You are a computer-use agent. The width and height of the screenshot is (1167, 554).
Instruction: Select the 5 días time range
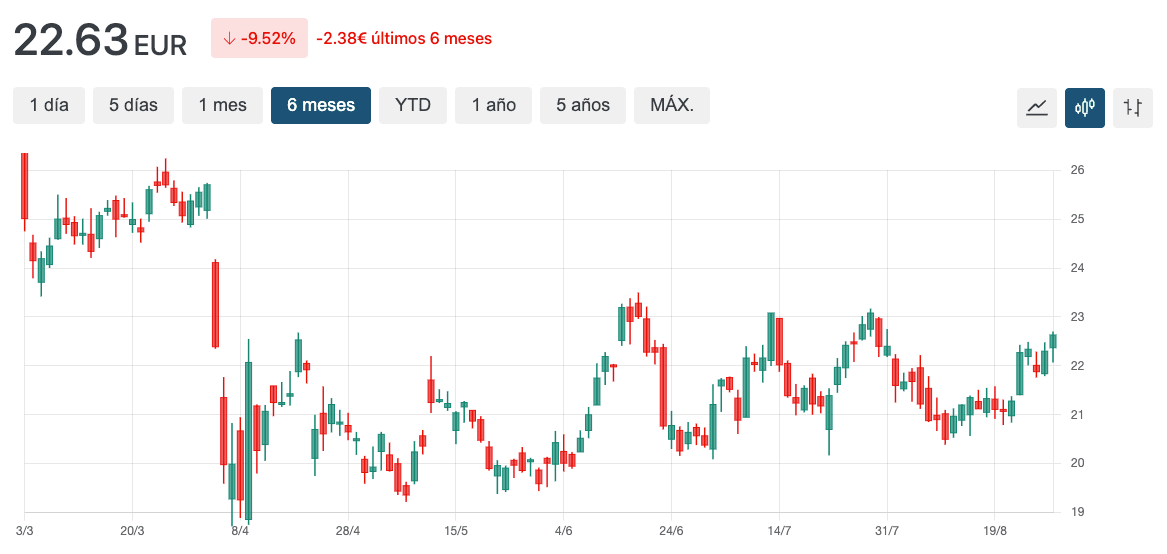click(x=133, y=105)
